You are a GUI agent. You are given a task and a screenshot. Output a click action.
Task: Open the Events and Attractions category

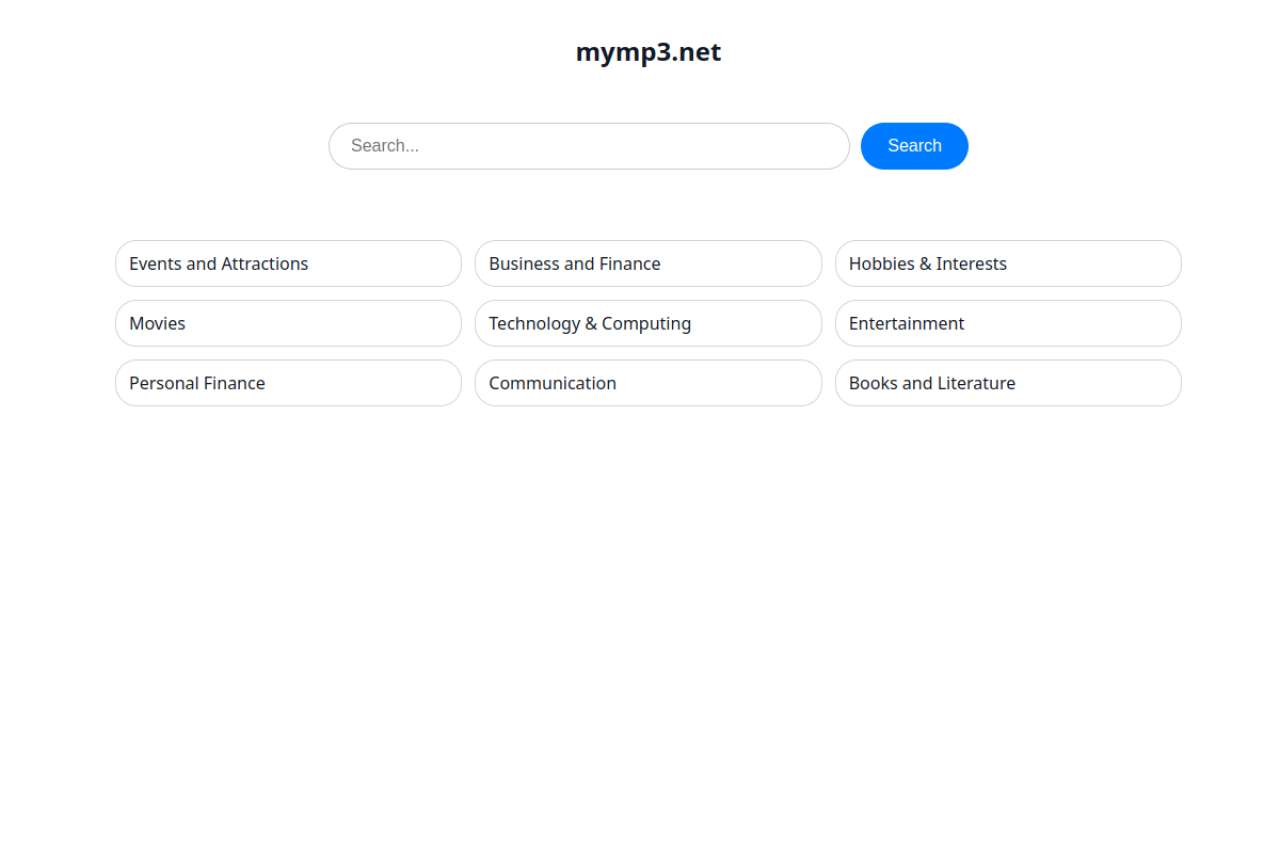coord(288,264)
